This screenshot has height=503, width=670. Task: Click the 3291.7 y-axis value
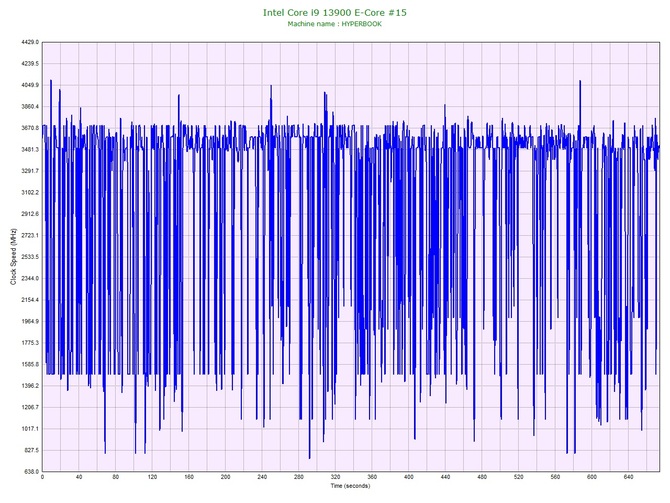30,171
